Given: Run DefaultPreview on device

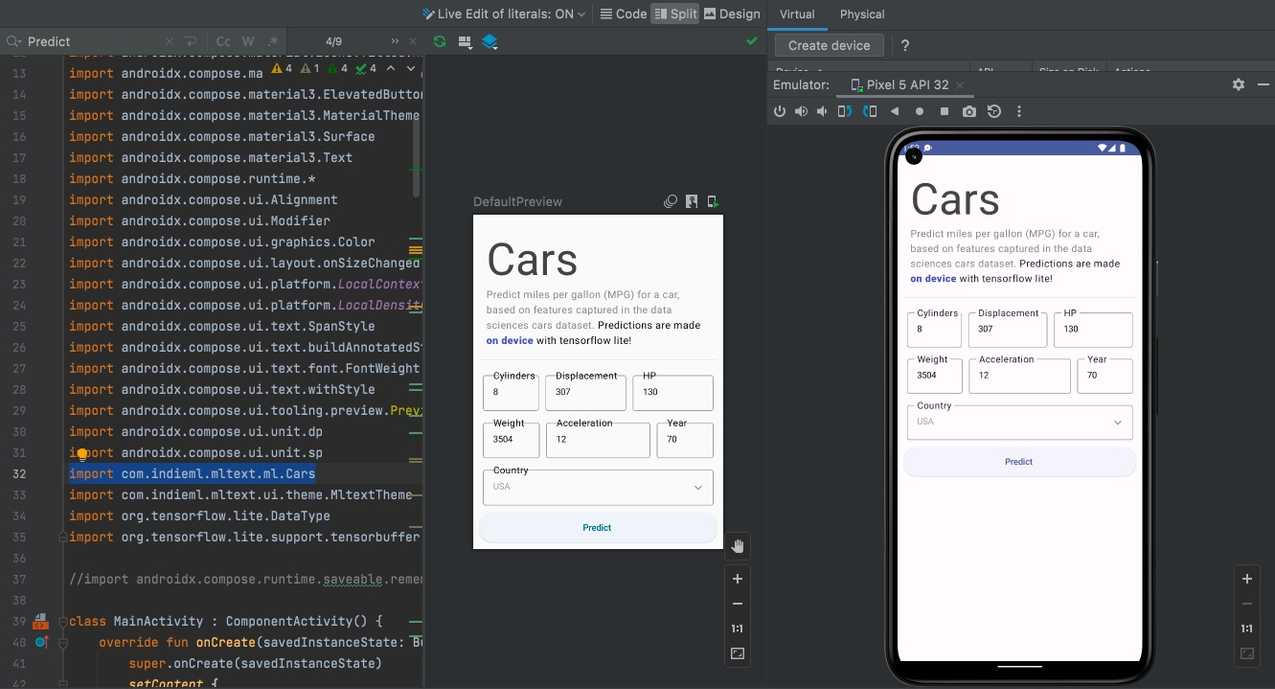Looking at the screenshot, I should click(711, 201).
